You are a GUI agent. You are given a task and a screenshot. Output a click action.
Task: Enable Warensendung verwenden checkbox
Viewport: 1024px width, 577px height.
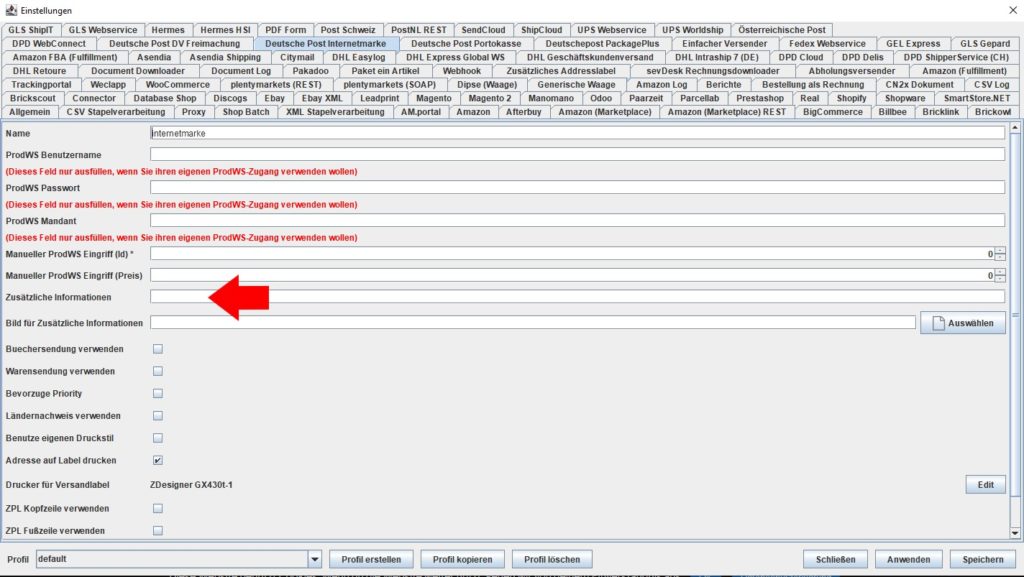click(158, 371)
